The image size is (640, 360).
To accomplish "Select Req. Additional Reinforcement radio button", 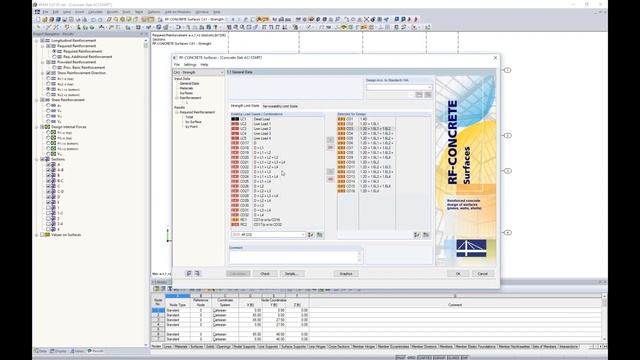I will (54, 57).
